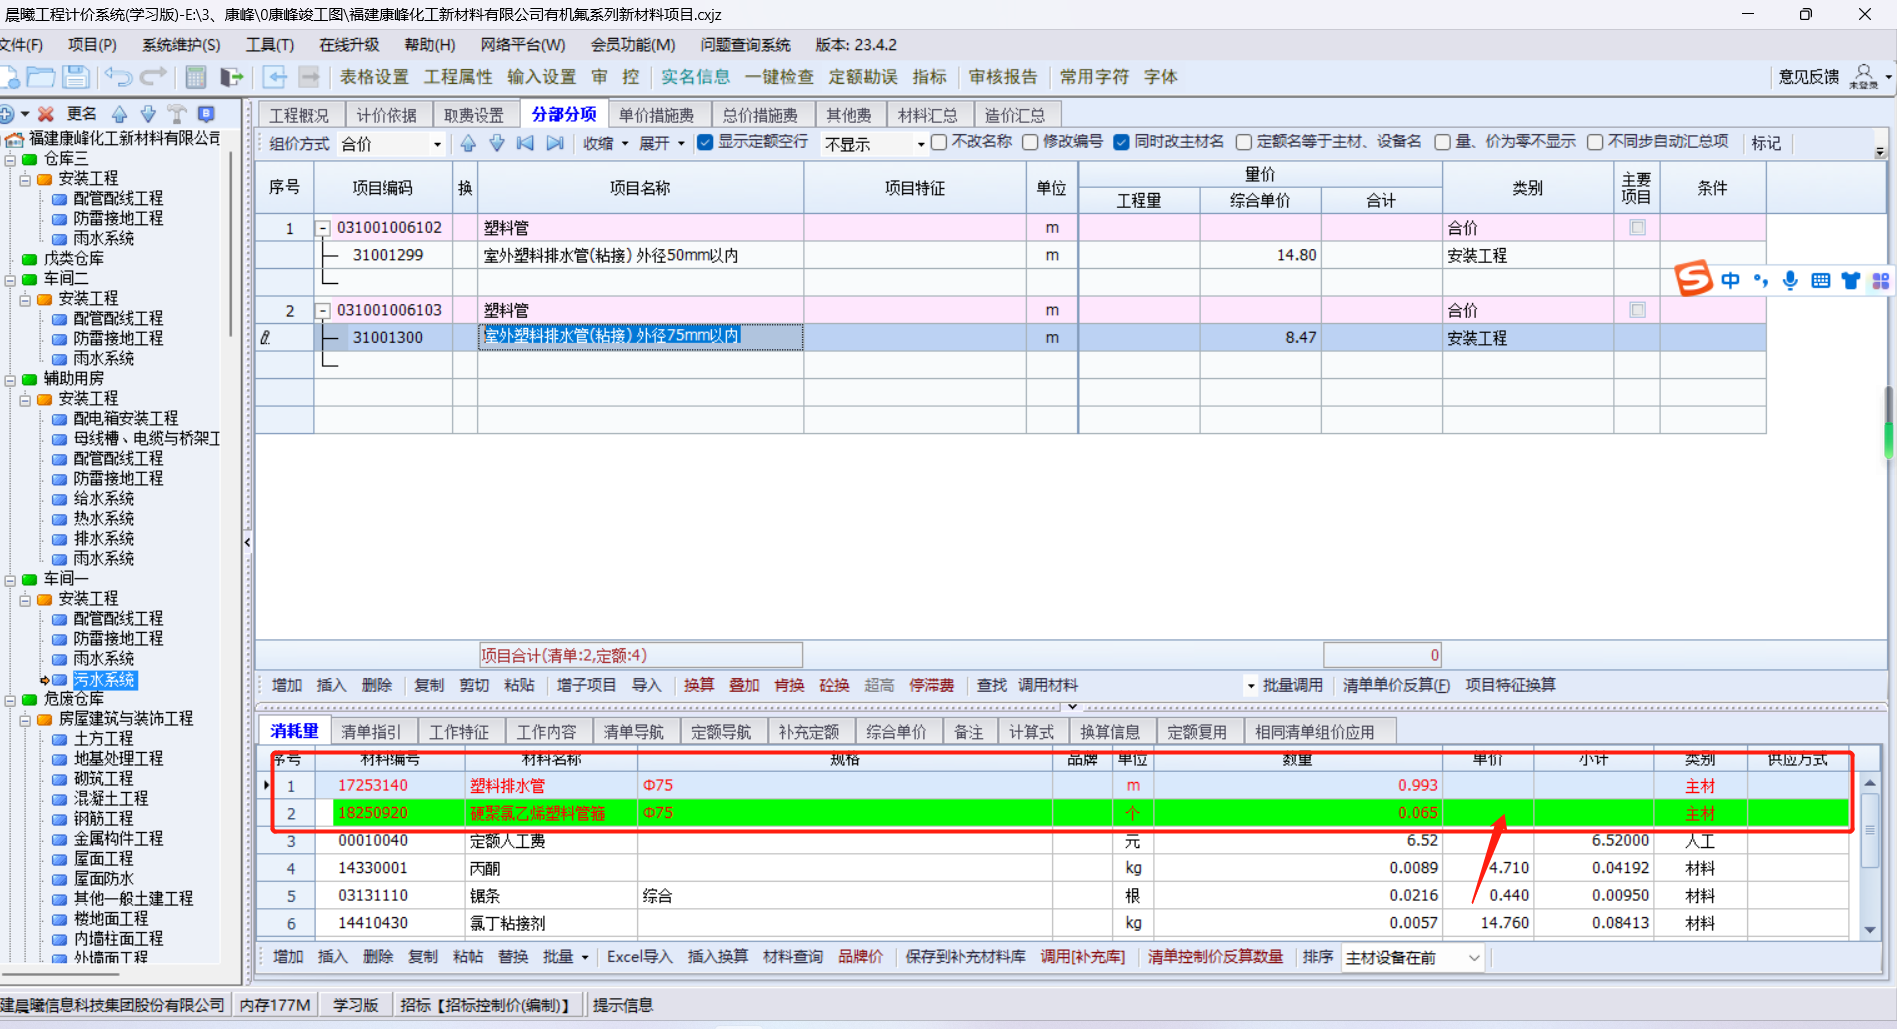Image resolution: width=1897 pixels, height=1029 pixels.
Task: Collapse item 031001006102 in the table
Action: coord(323,228)
